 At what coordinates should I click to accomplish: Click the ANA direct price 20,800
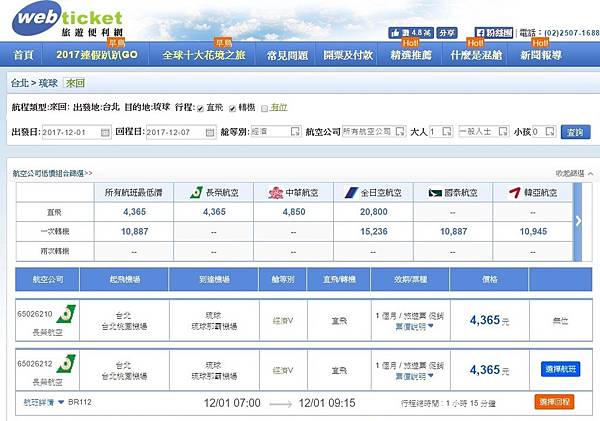pos(373,212)
